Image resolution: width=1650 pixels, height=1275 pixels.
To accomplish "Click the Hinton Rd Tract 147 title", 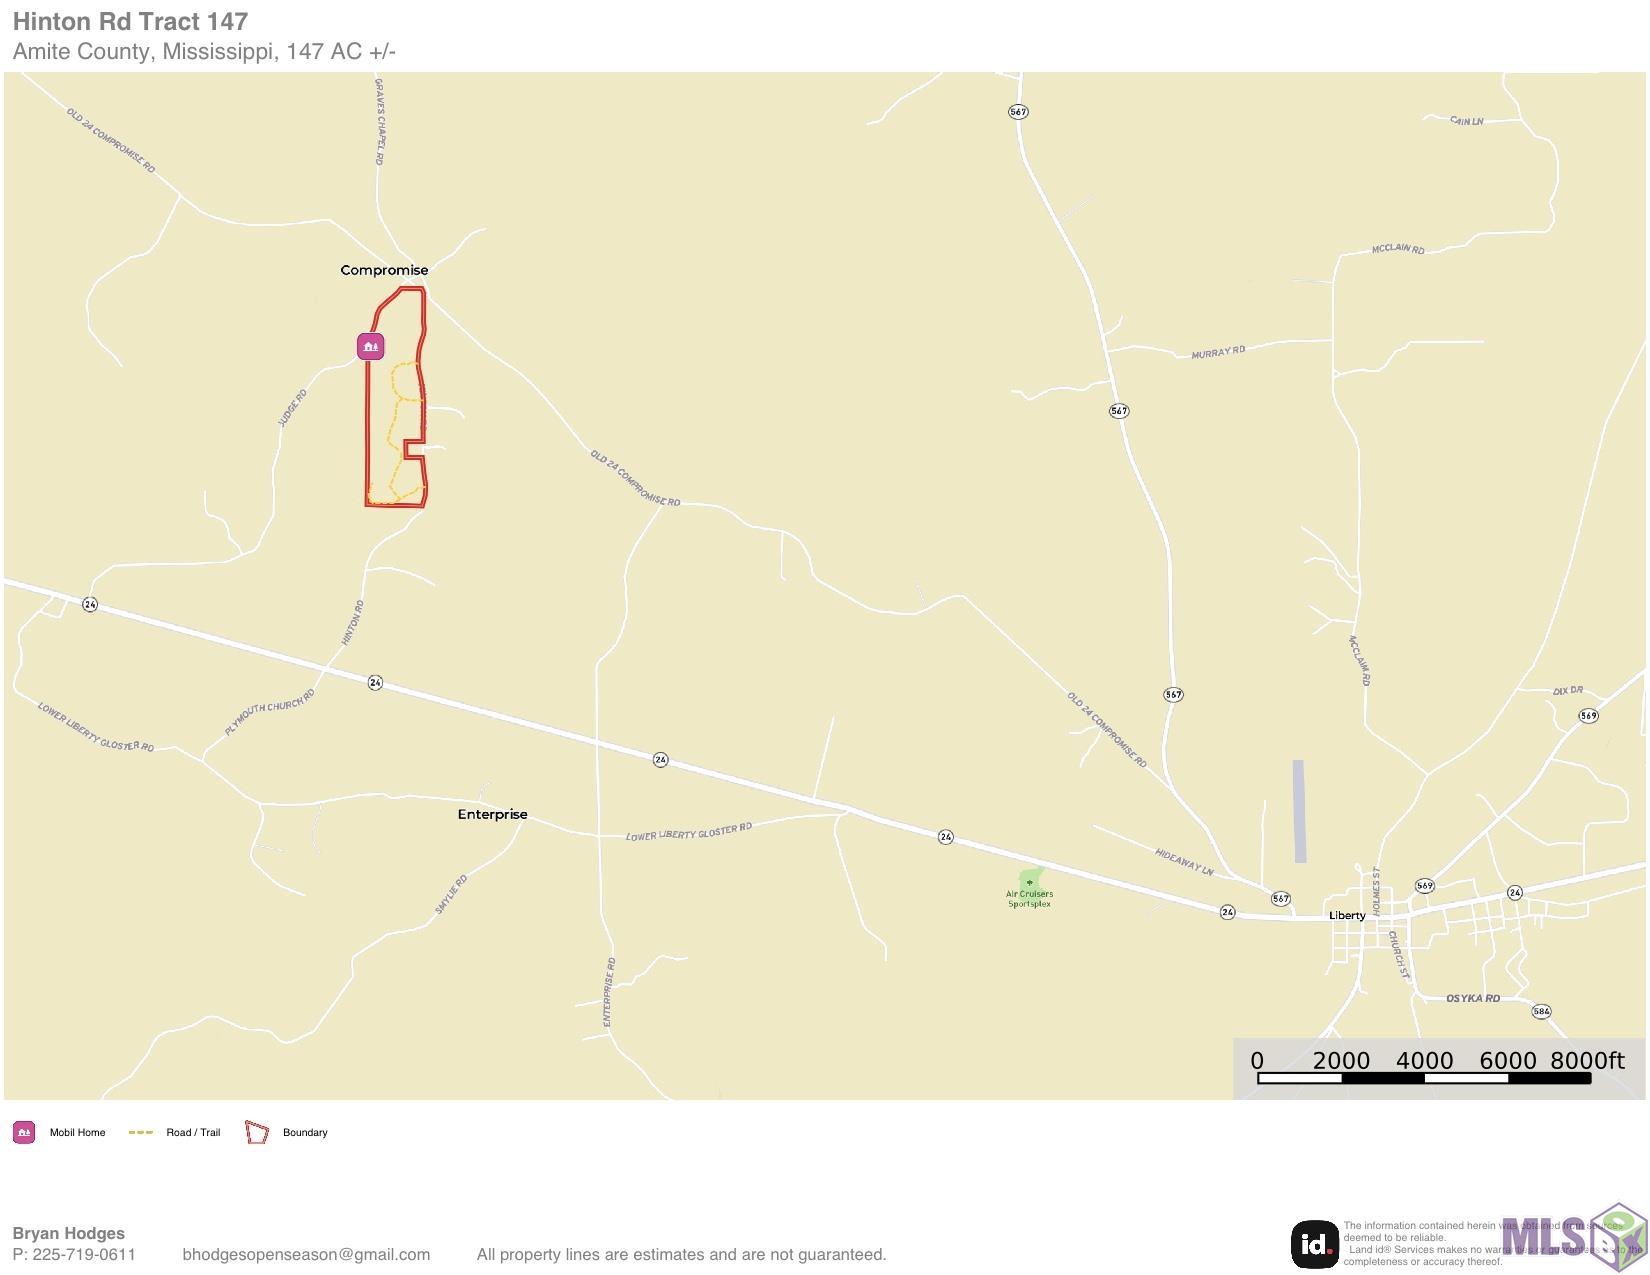I will (130, 21).
